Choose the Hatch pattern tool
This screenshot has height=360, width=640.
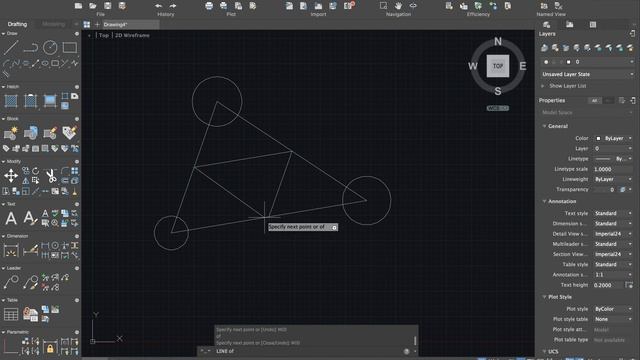[11, 100]
